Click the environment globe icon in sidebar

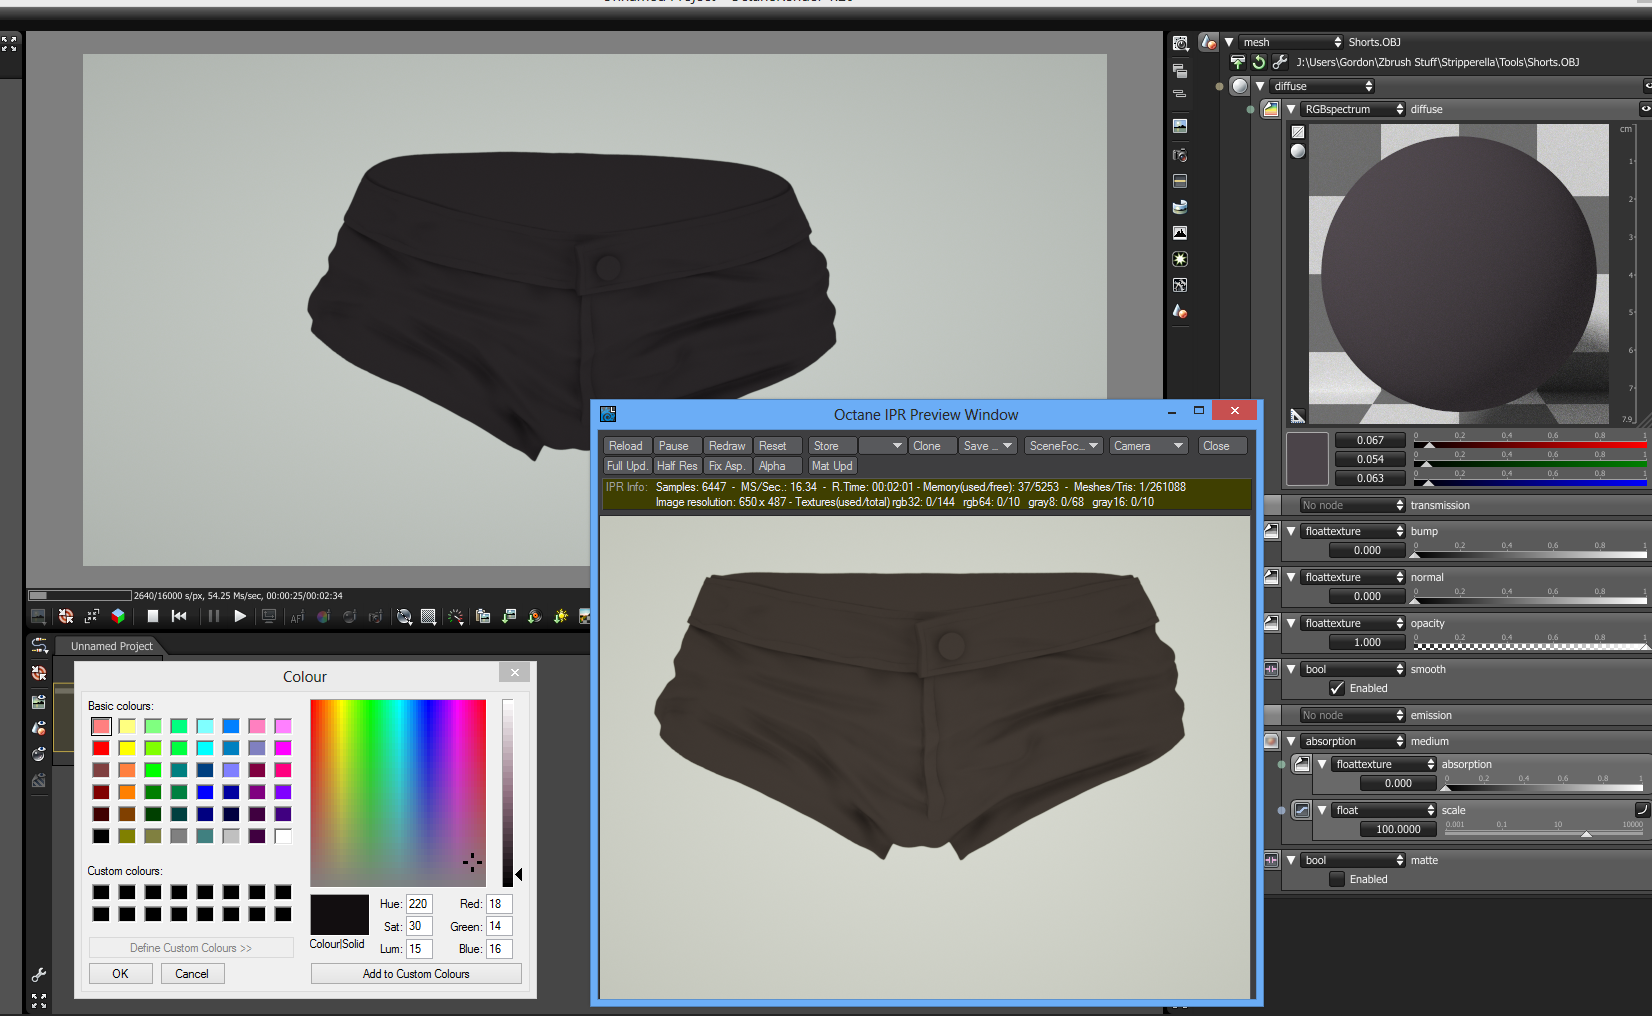click(x=1180, y=207)
